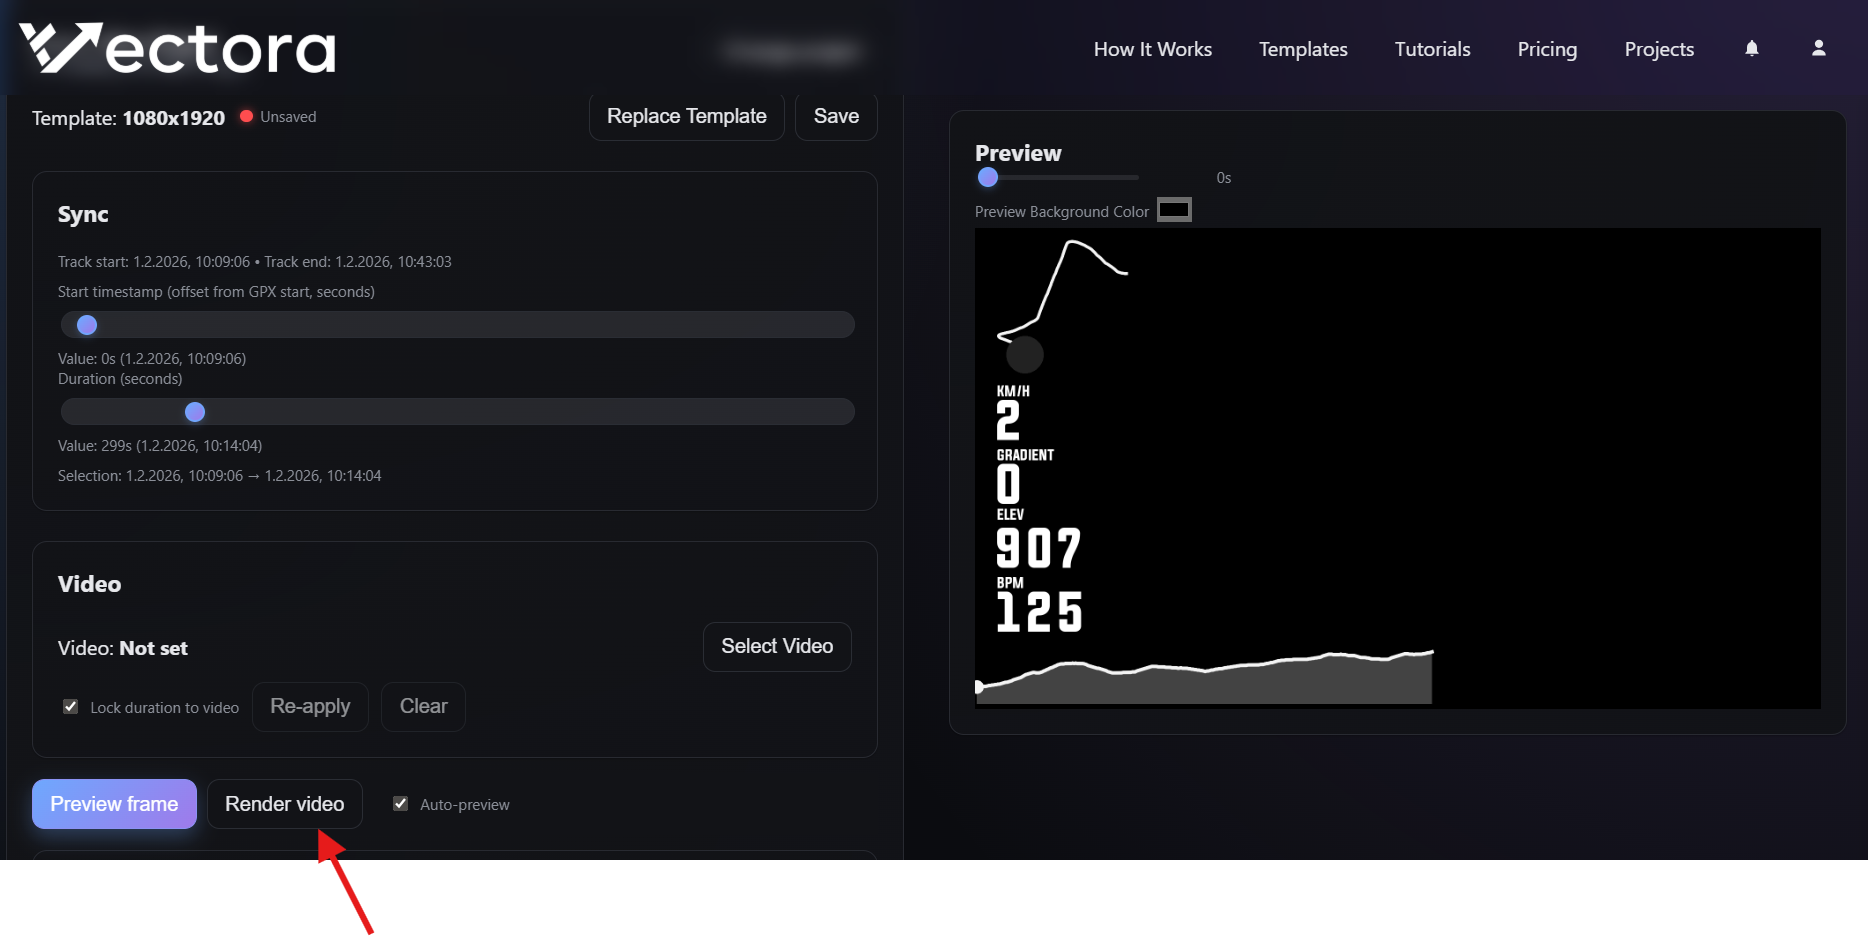This screenshot has height=936, width=1868.
Task: Click the Vectora logo
Action: pos(177,49)
